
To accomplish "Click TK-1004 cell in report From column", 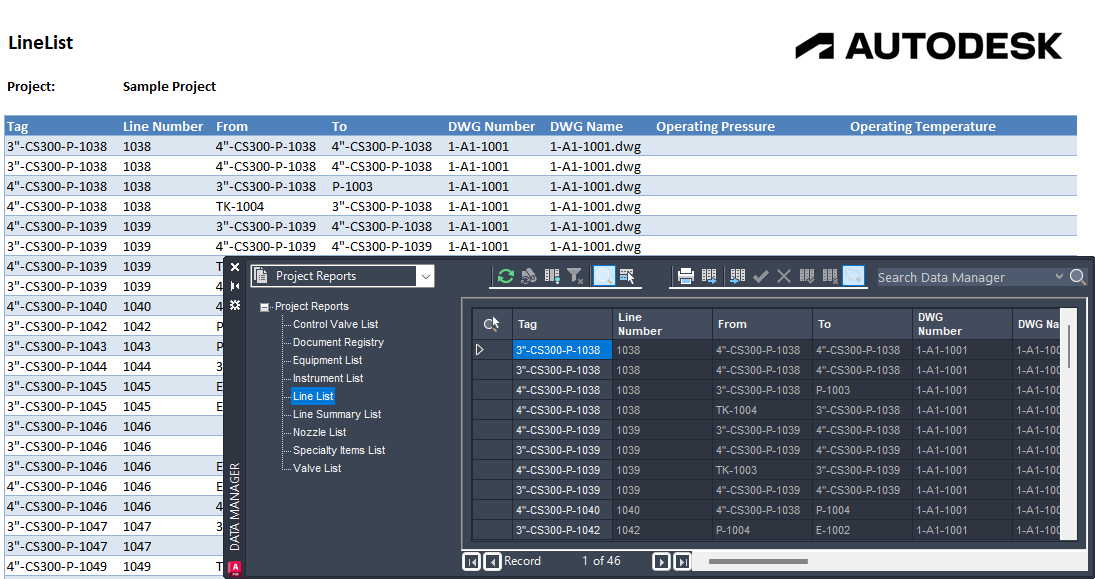I will click(x=240, y=207).
